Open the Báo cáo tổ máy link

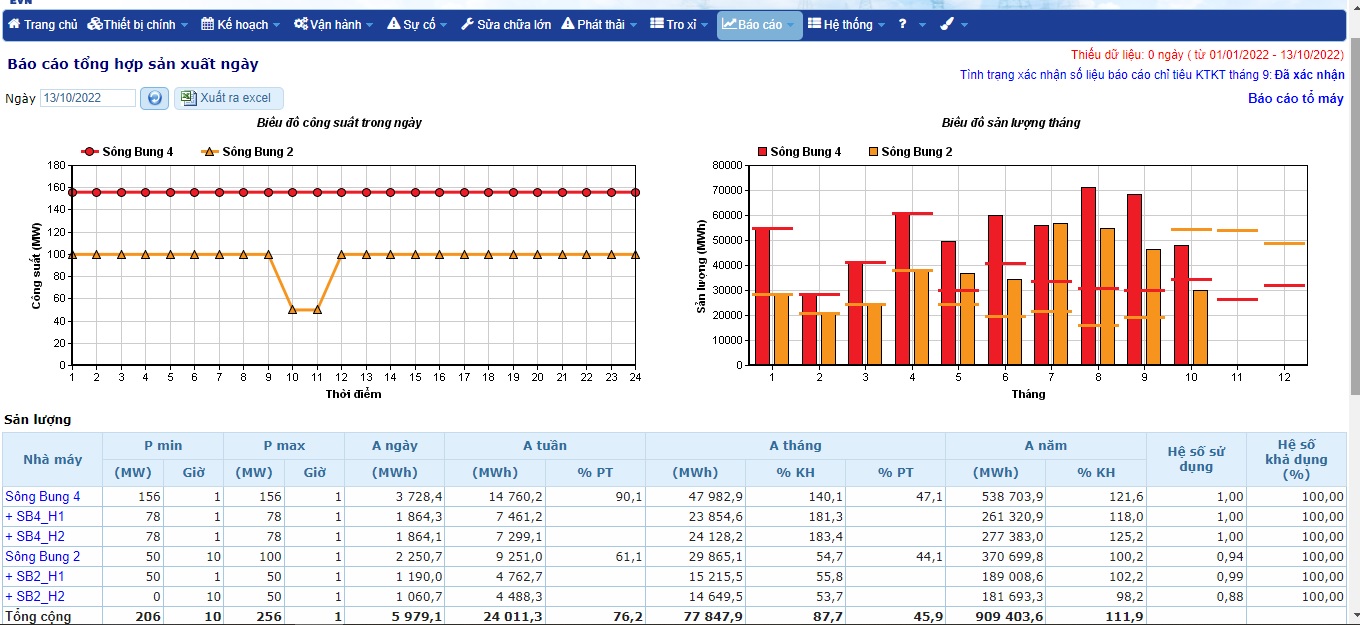1296,98
